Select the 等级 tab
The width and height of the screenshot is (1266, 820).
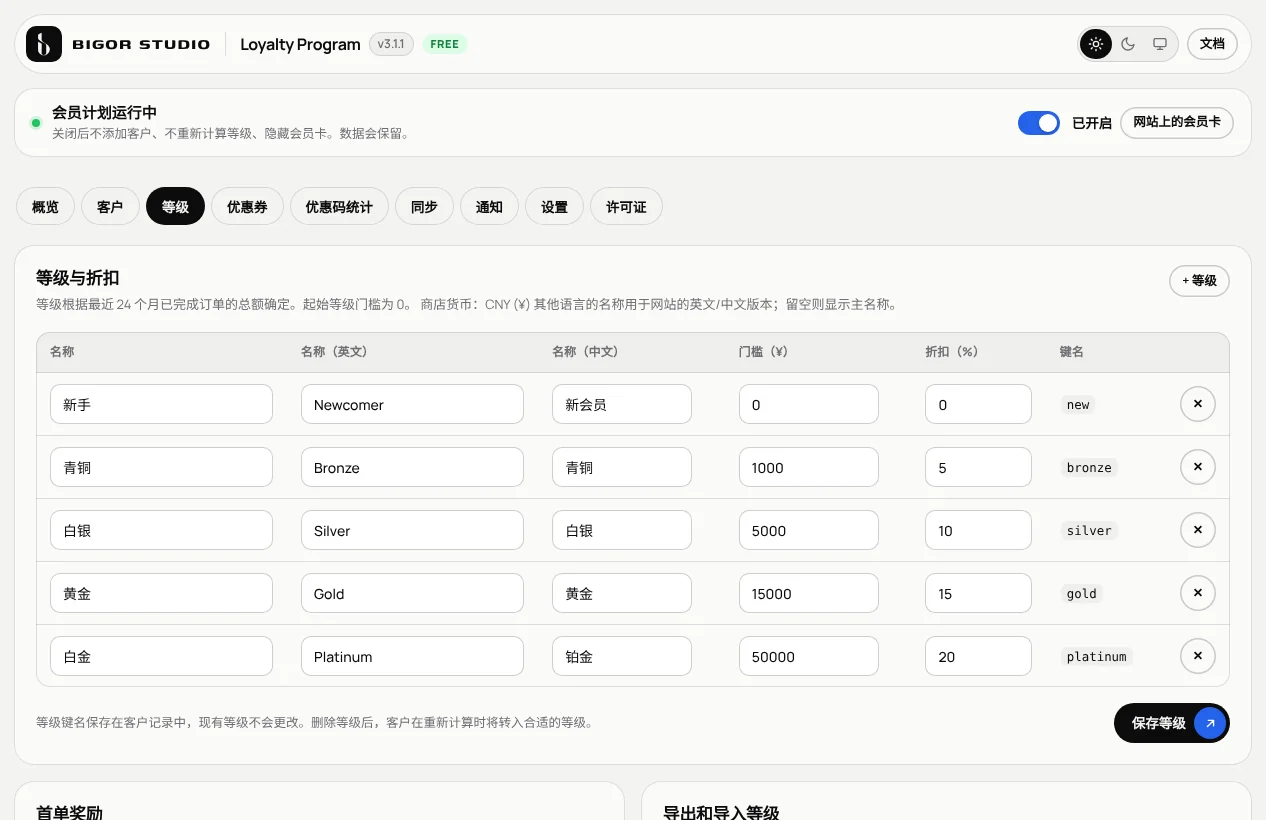click(175, 207)
